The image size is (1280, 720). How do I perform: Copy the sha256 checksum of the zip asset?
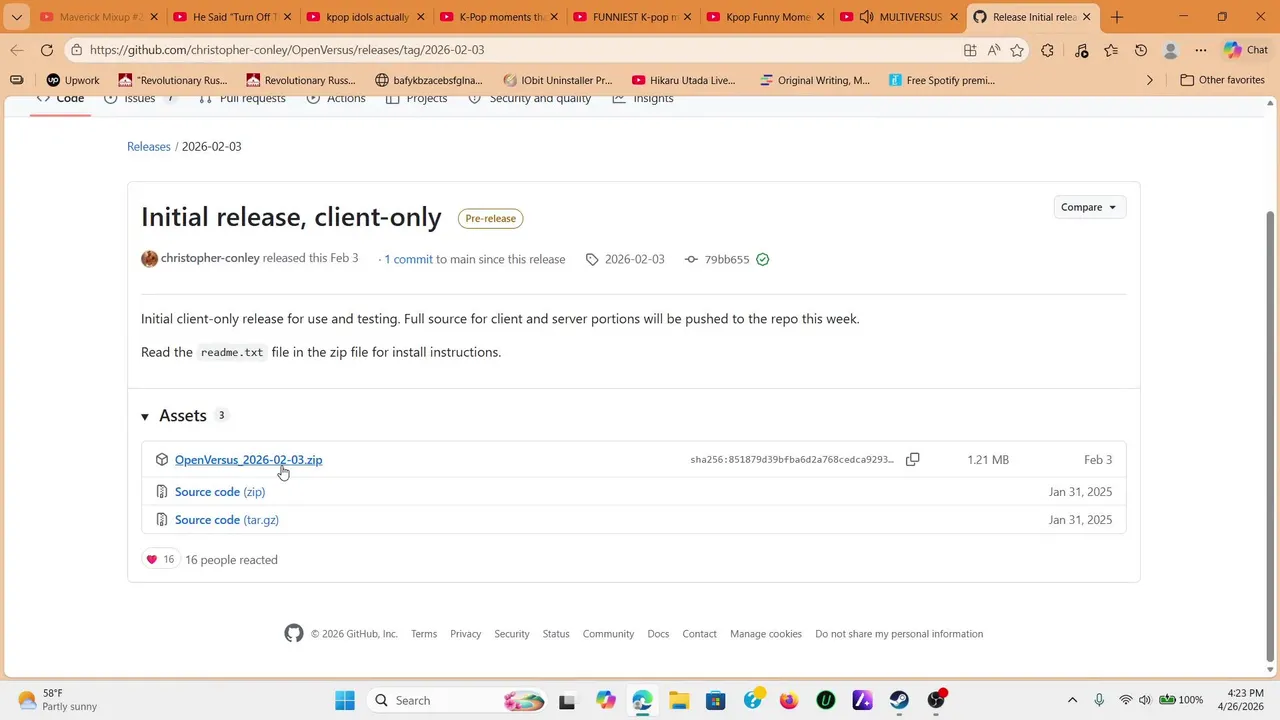(x=912, y=460)
